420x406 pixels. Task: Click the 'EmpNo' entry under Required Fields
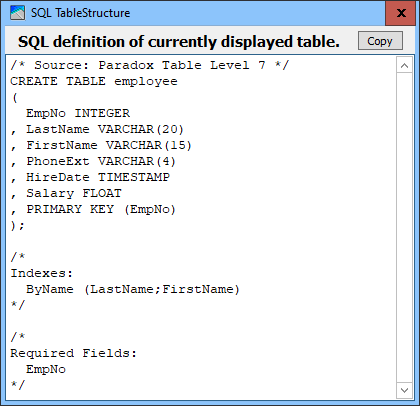click(46, 369)
